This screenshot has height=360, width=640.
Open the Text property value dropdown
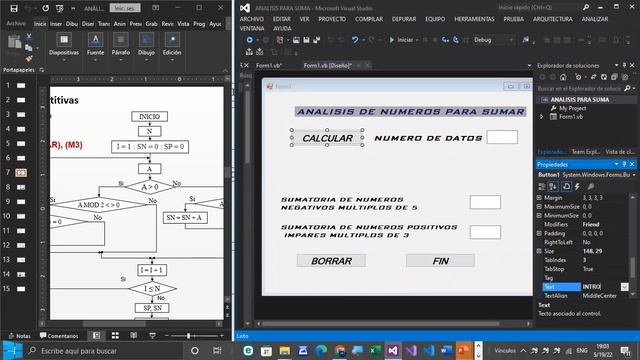pyautogui.click(x=624, y=287)
